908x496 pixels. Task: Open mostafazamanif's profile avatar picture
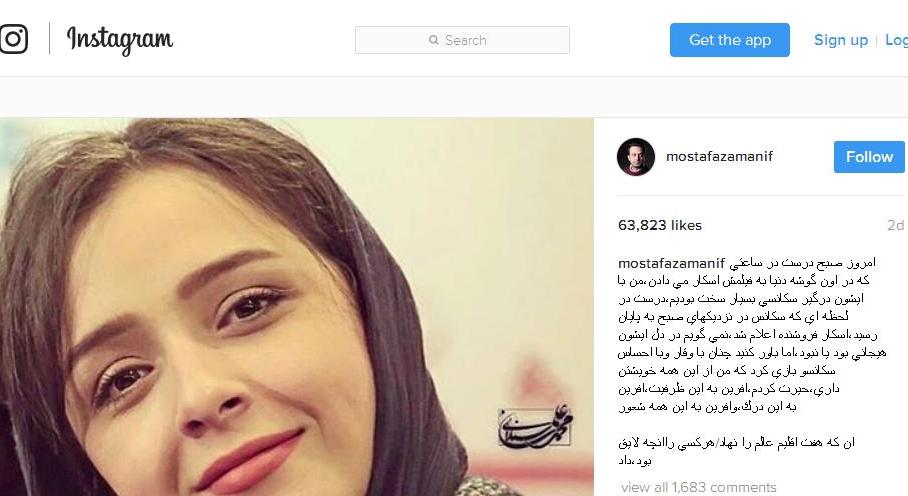(635, 157)
